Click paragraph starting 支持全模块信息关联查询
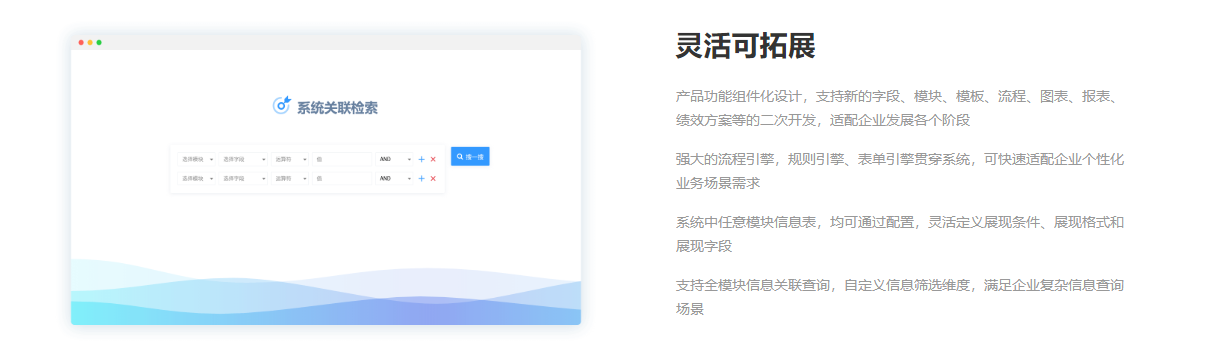 point(900,296)
